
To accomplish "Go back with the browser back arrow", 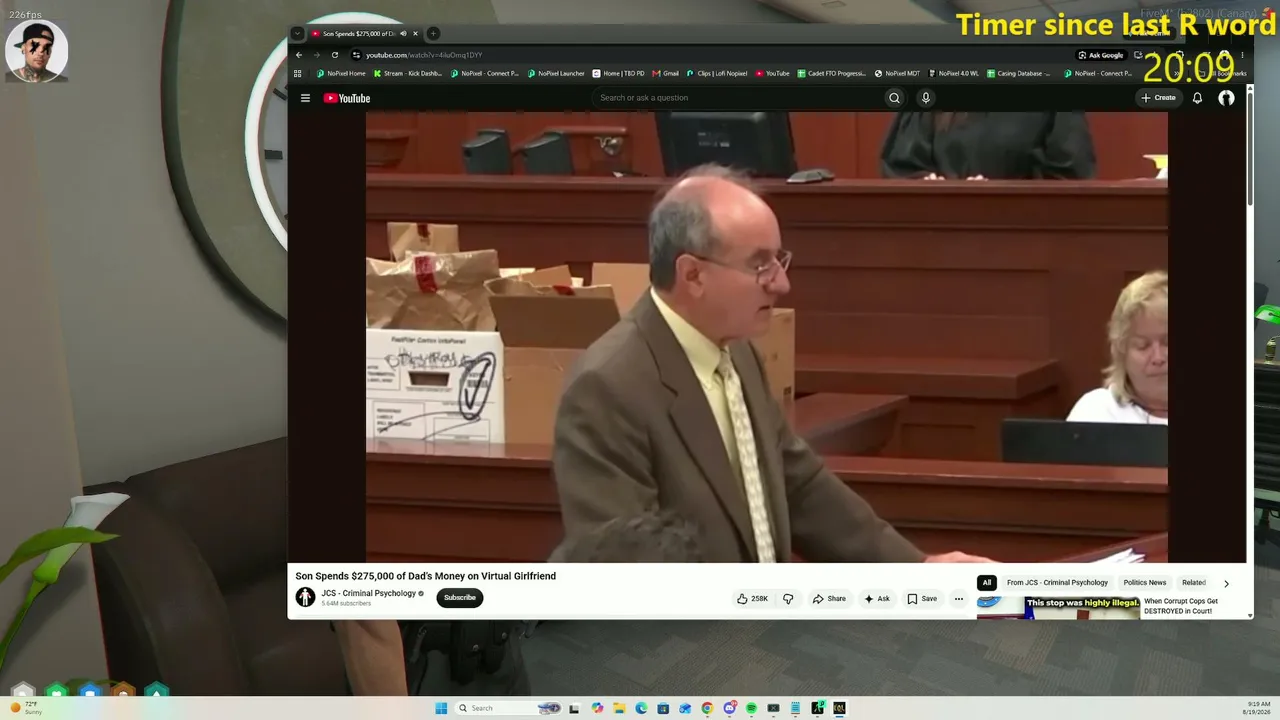I will (x=298, y=55).
